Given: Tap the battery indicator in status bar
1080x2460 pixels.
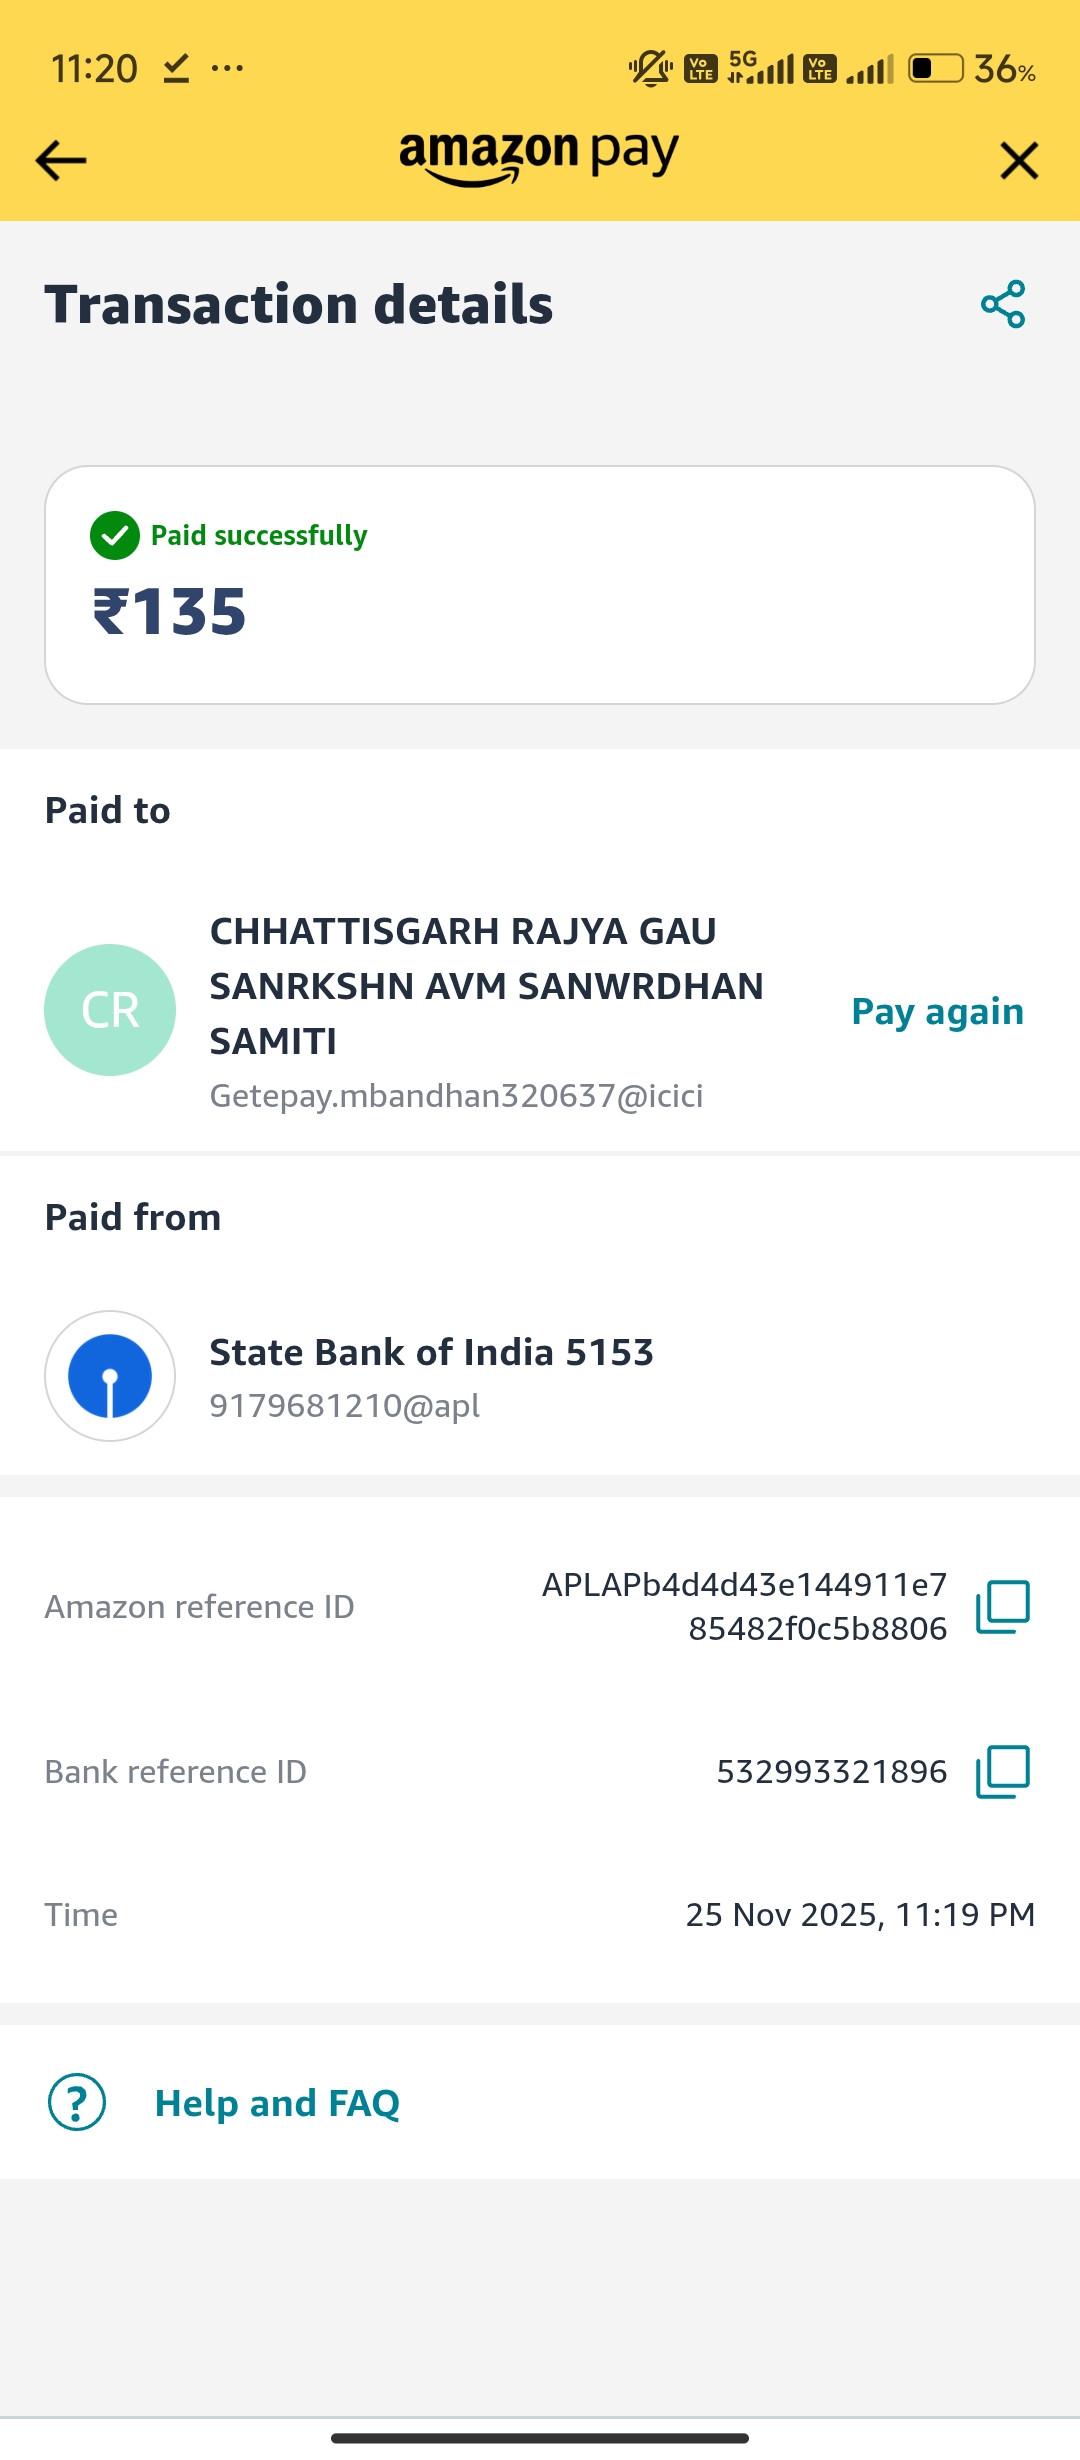Looking at the screenshot, I should 935,68.
